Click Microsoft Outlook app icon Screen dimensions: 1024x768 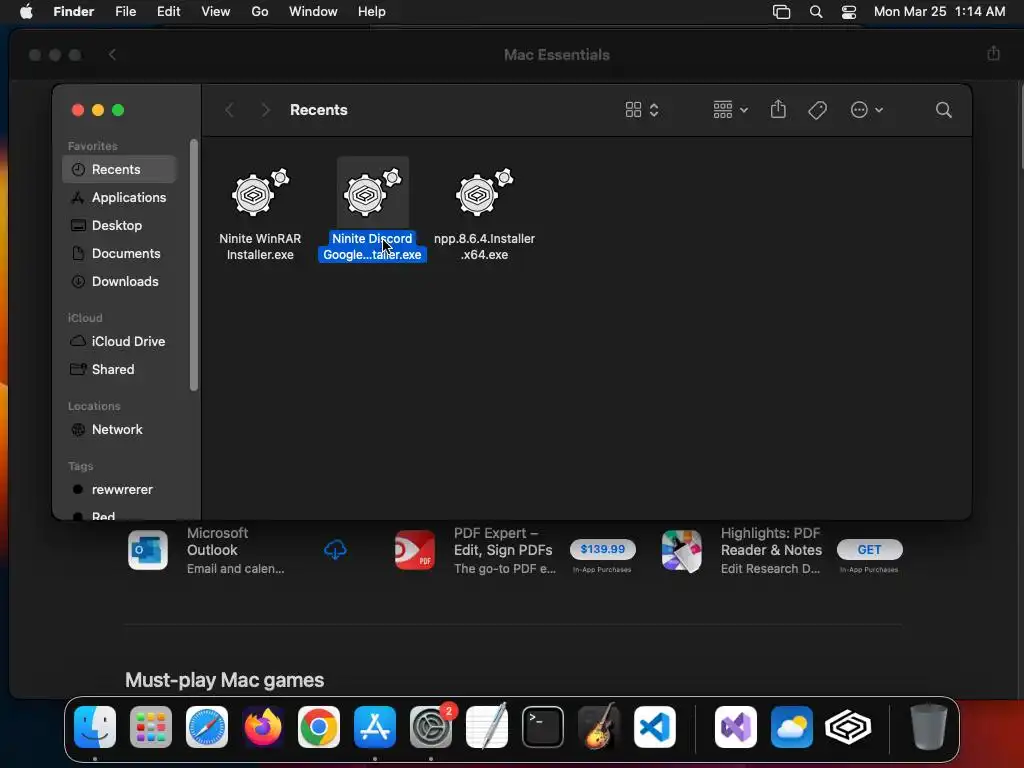click(x=148, y=550)
